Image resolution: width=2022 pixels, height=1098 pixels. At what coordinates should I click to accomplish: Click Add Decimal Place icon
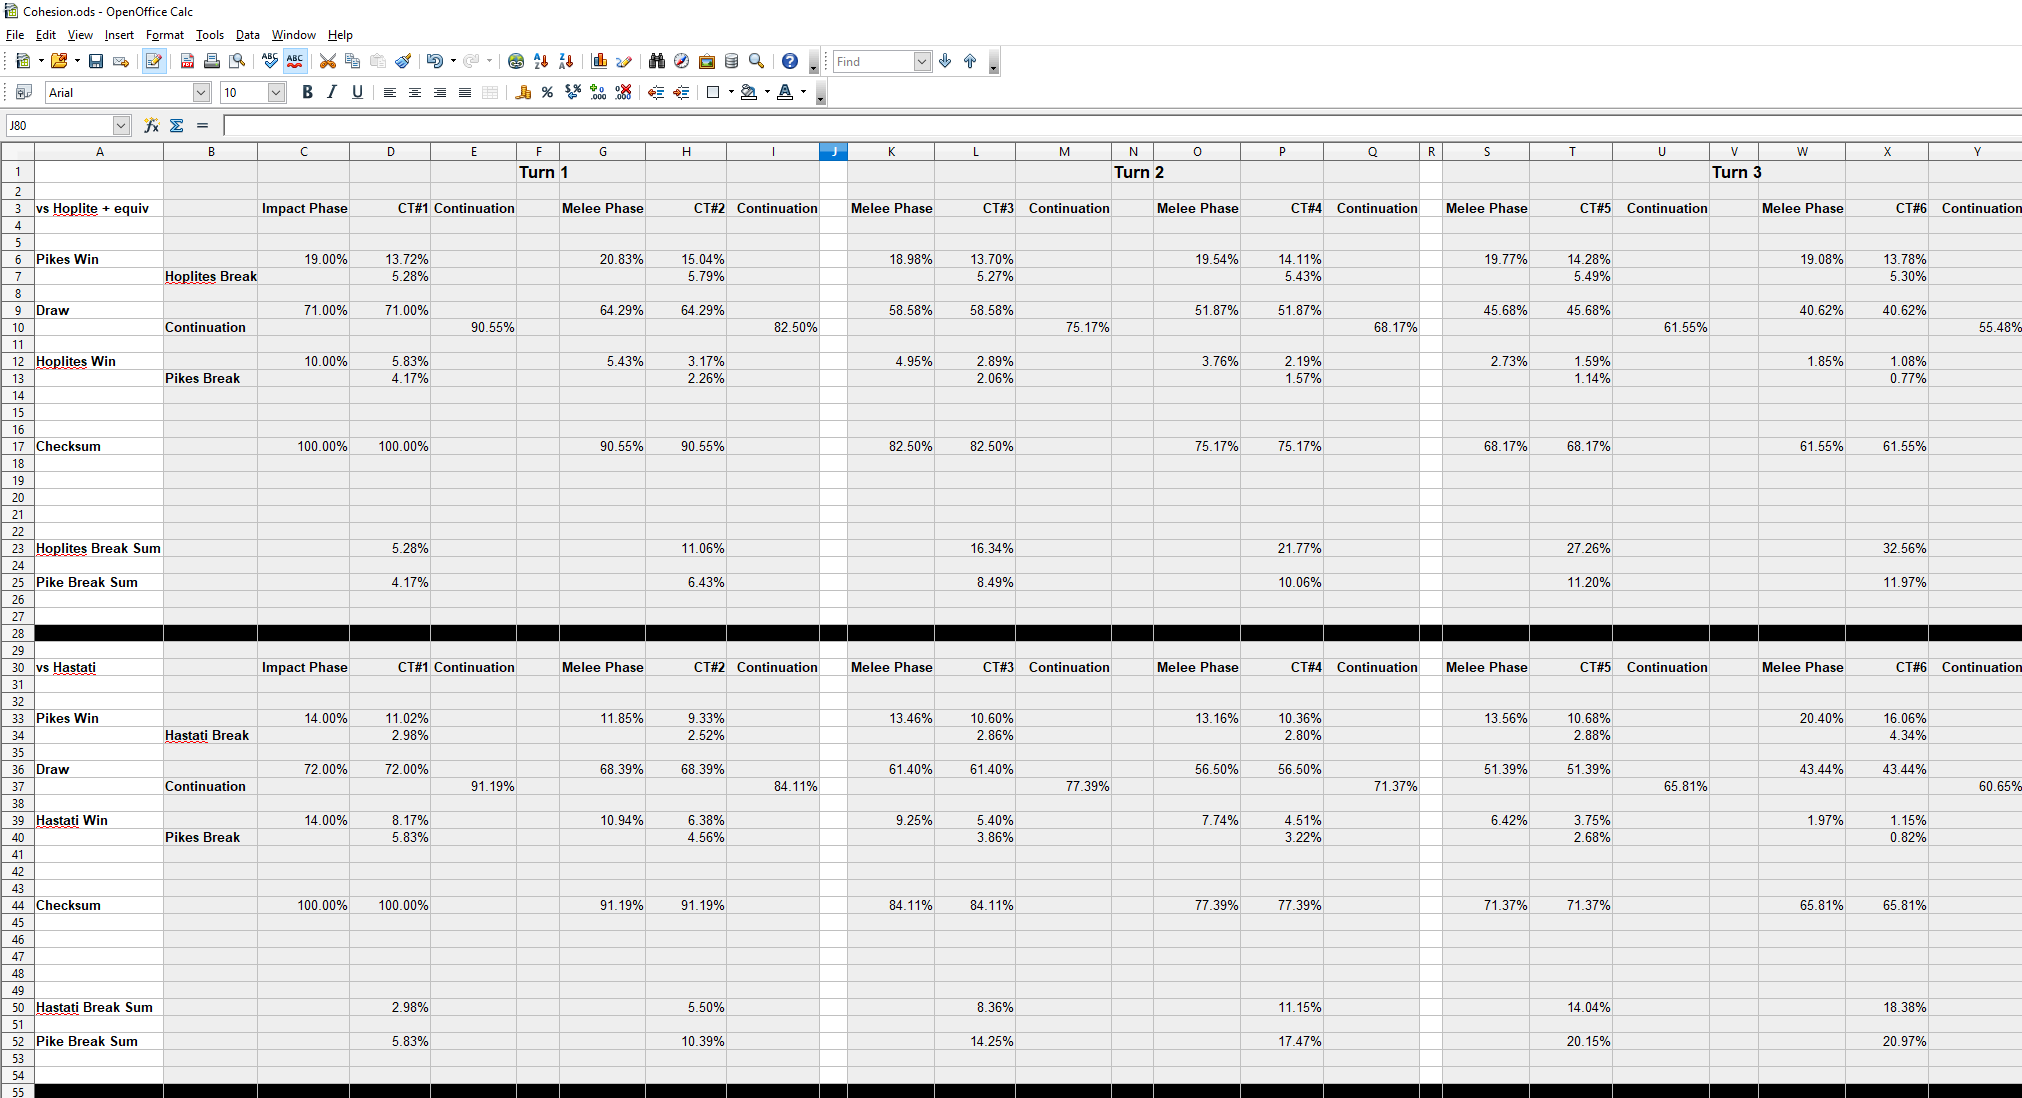point(598,92)
